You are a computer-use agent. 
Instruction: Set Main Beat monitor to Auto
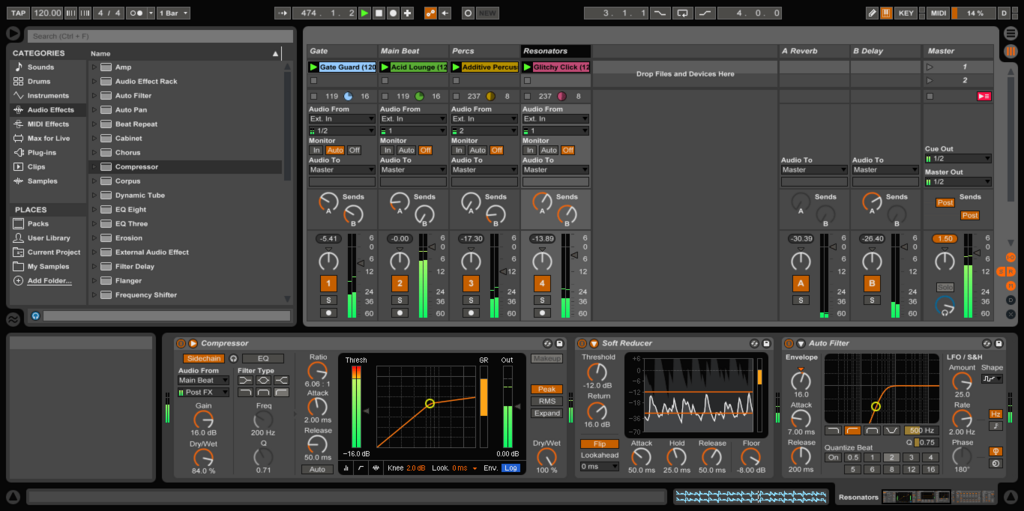click(x=406, y=150)
